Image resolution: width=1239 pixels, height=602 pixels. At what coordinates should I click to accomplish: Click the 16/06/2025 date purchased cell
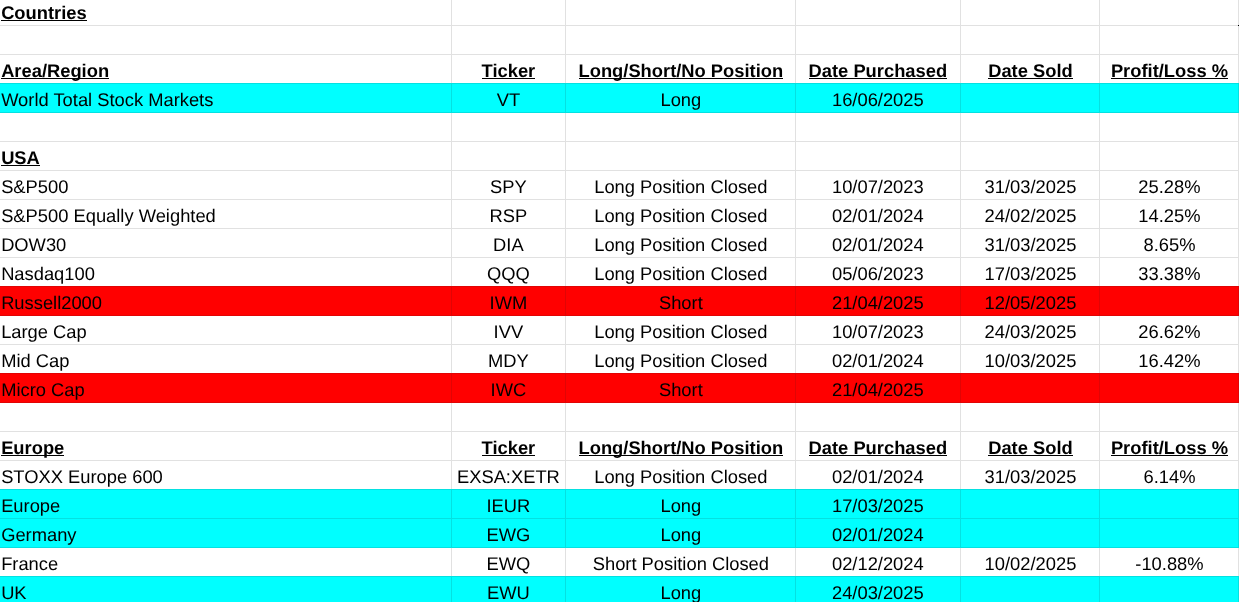click(x=877, y=100)
